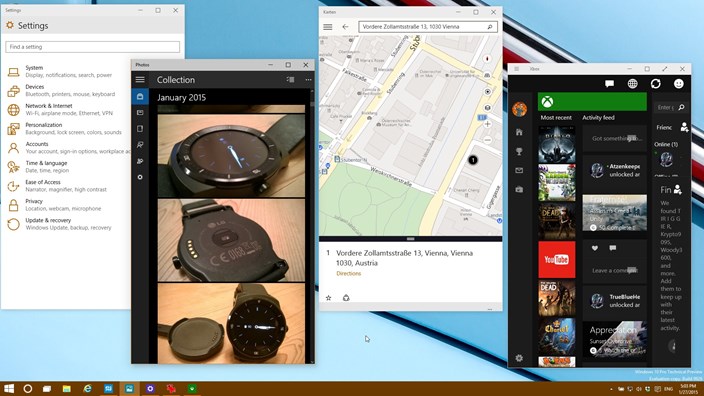Viewport: 704px width, 396px height.
Task: Open the Maps hamburger menu
Action: pos(328,27)
